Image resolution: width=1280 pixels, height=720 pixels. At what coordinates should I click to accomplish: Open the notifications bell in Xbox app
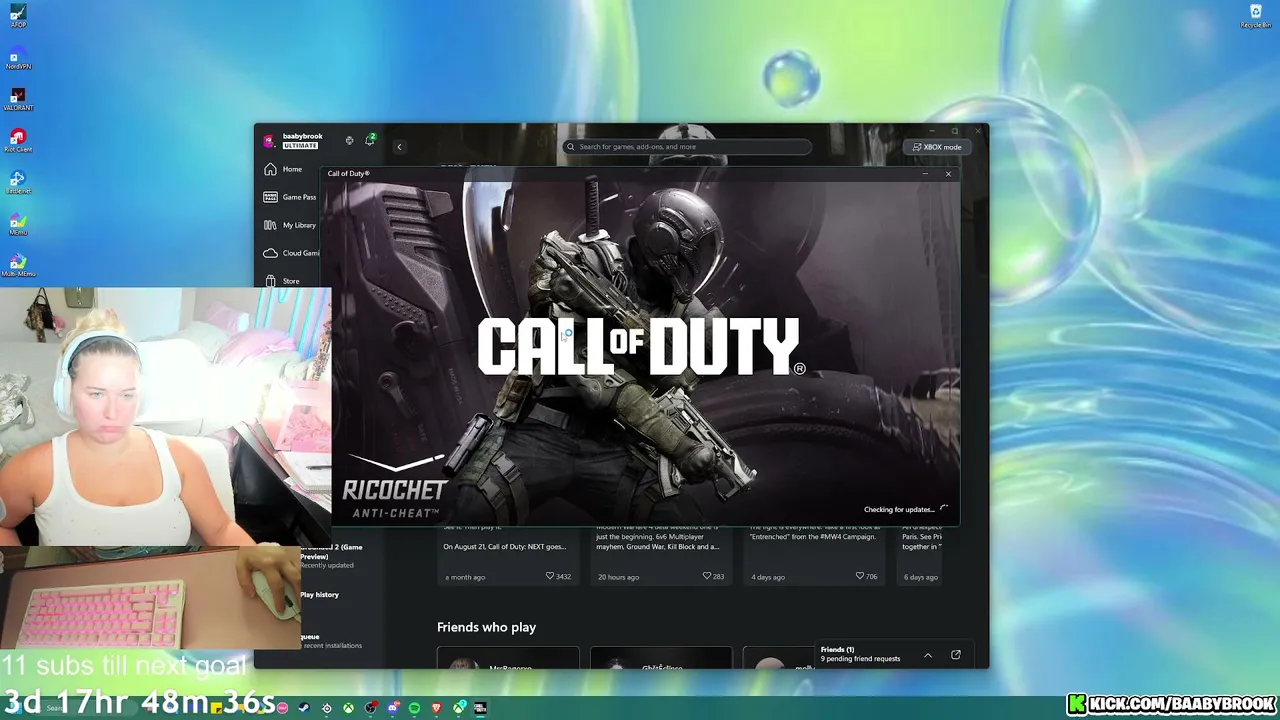point(370,140)
